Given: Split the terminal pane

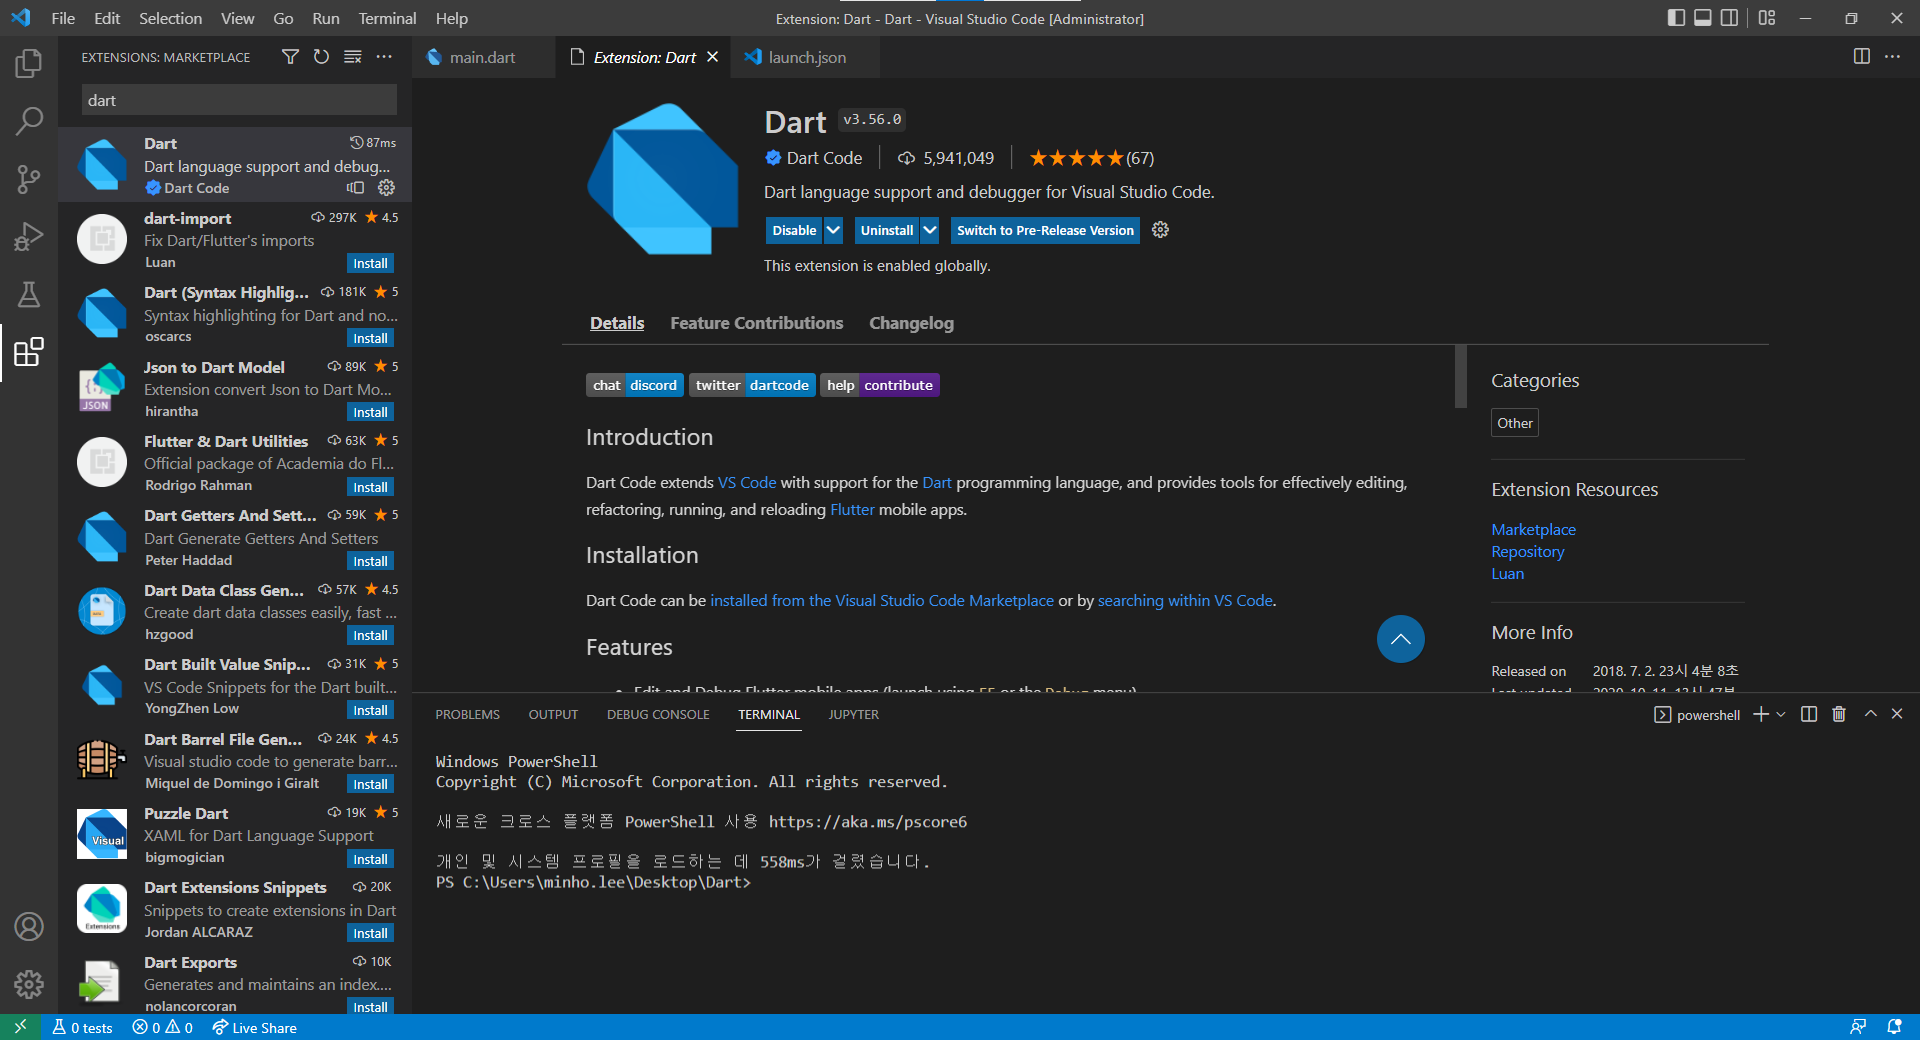Looking at the screenshot, I should pyautogui.click(x=1808, y=714).
